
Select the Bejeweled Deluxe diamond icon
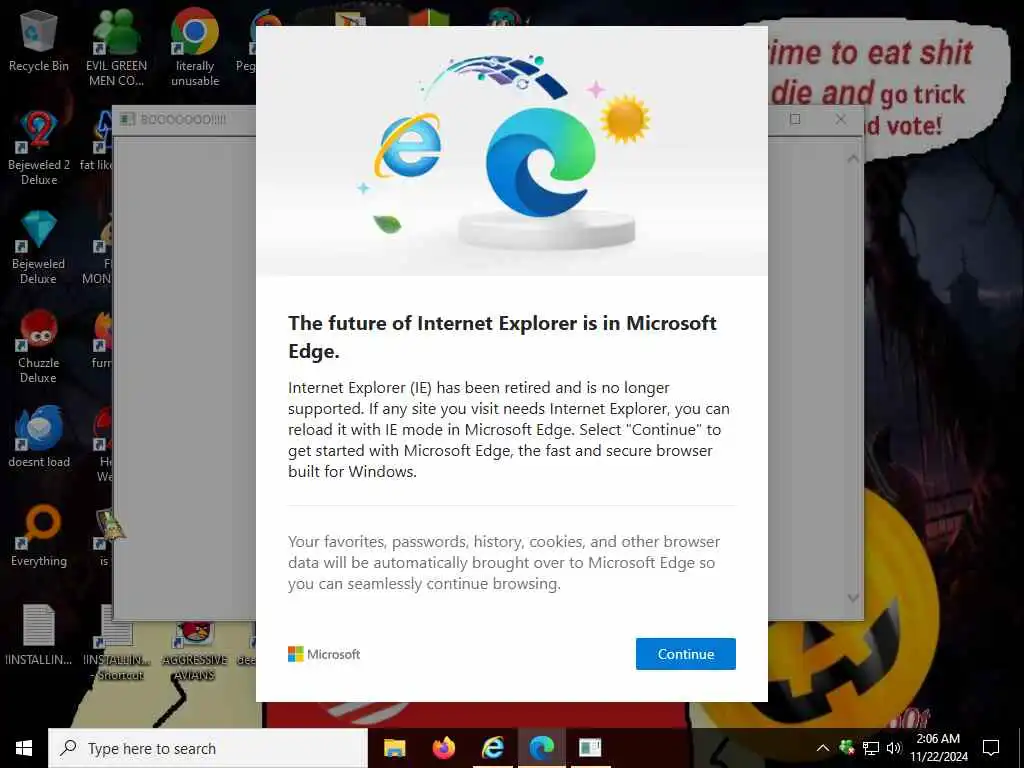pyautogui.click(x=39, y=248)
